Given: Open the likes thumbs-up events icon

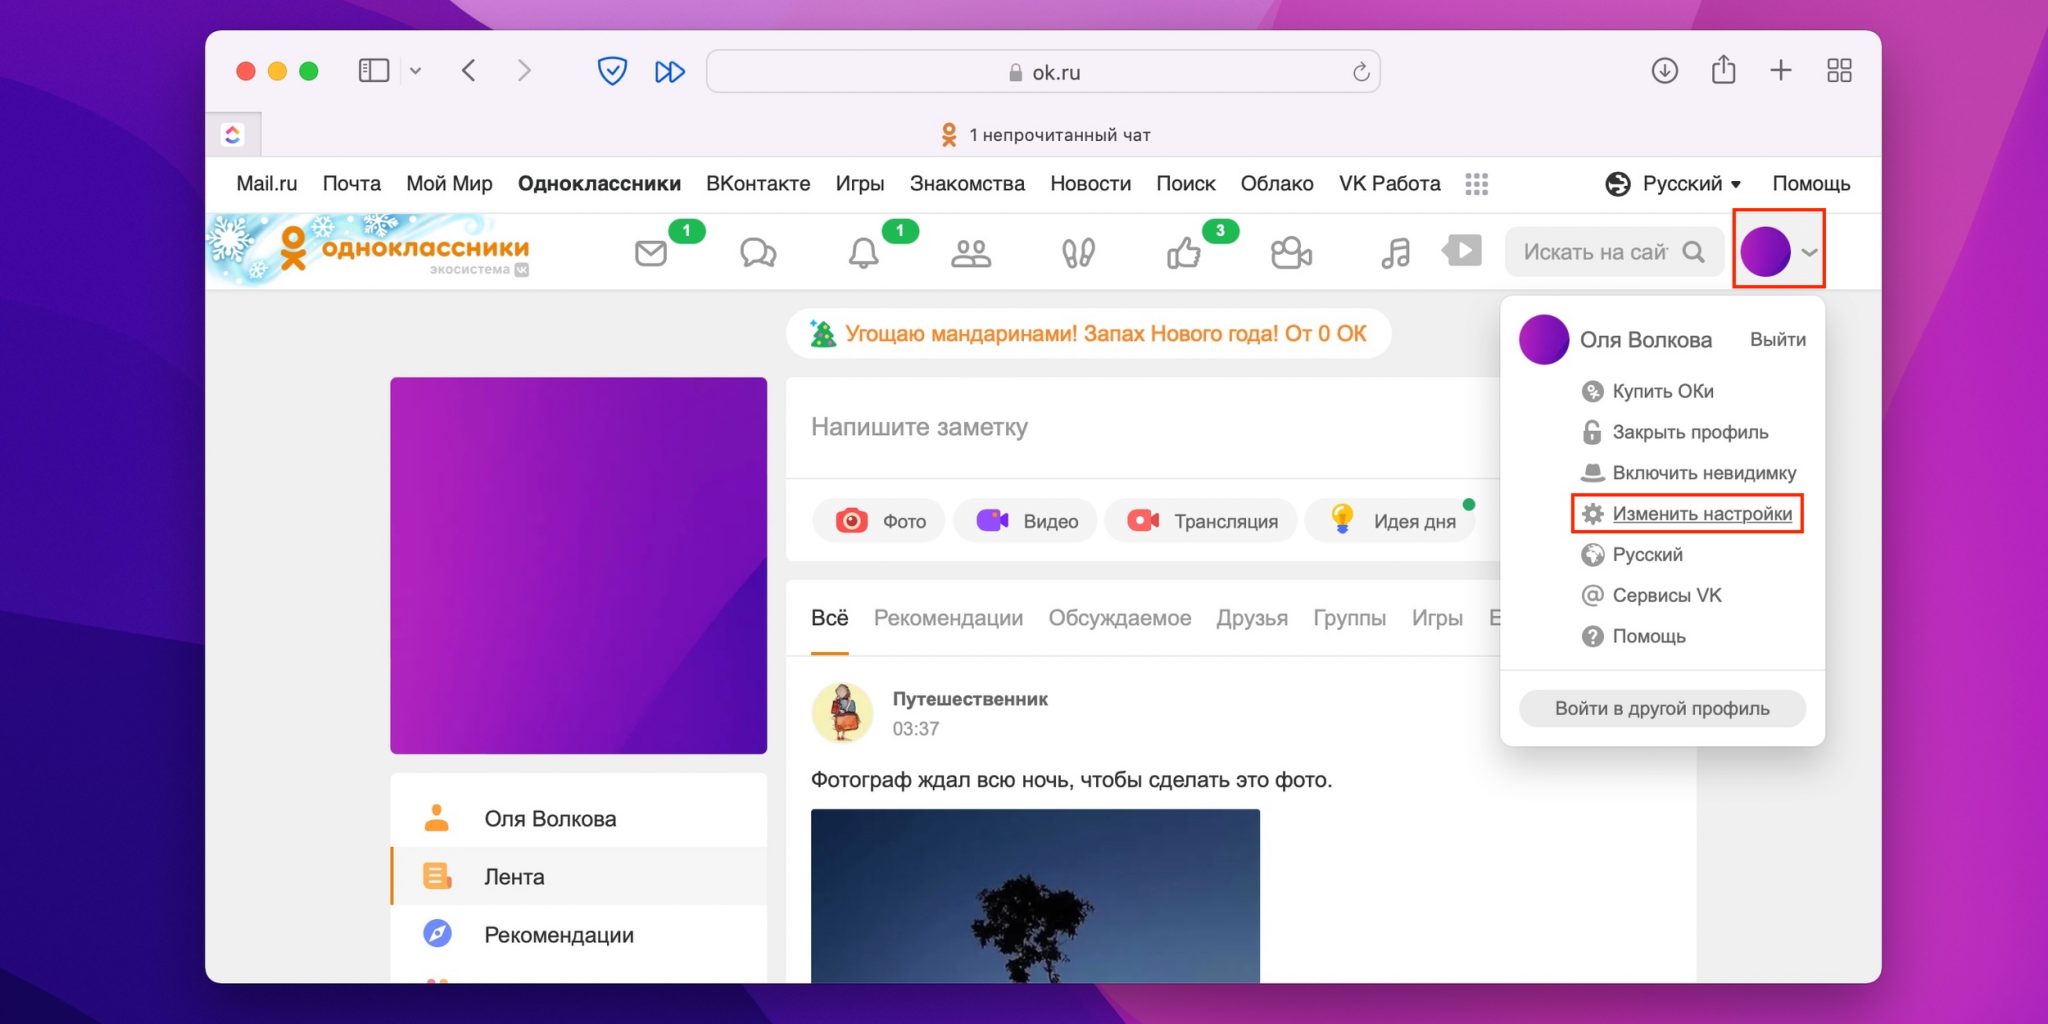Looking at the screenshot, I should pyautogui.click(x=1184, y=253).
